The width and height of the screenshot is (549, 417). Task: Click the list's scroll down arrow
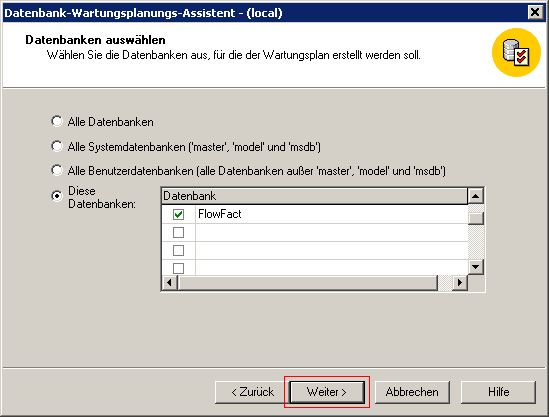coord(475,267)
